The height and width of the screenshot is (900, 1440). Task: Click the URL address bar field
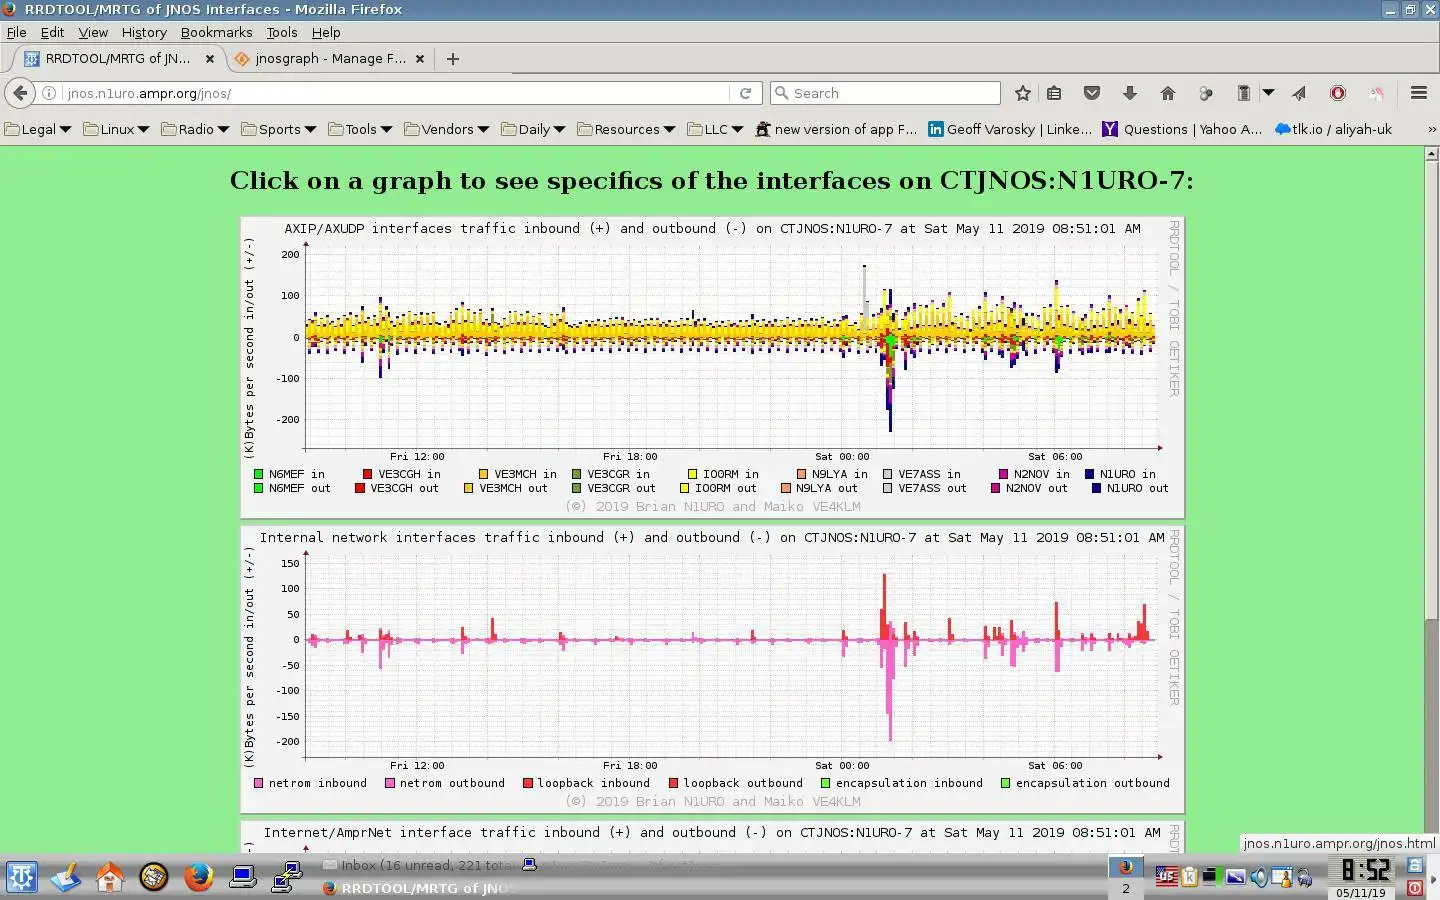tap(395, 93)
